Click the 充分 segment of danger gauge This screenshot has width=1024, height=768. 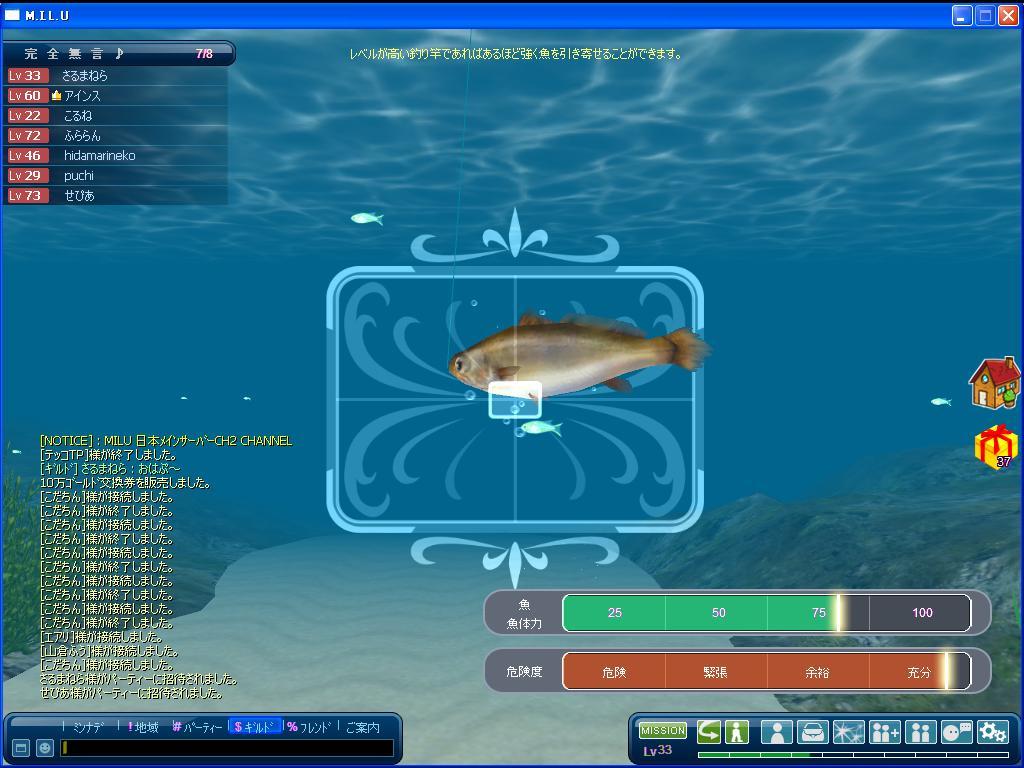click(919, 672)
